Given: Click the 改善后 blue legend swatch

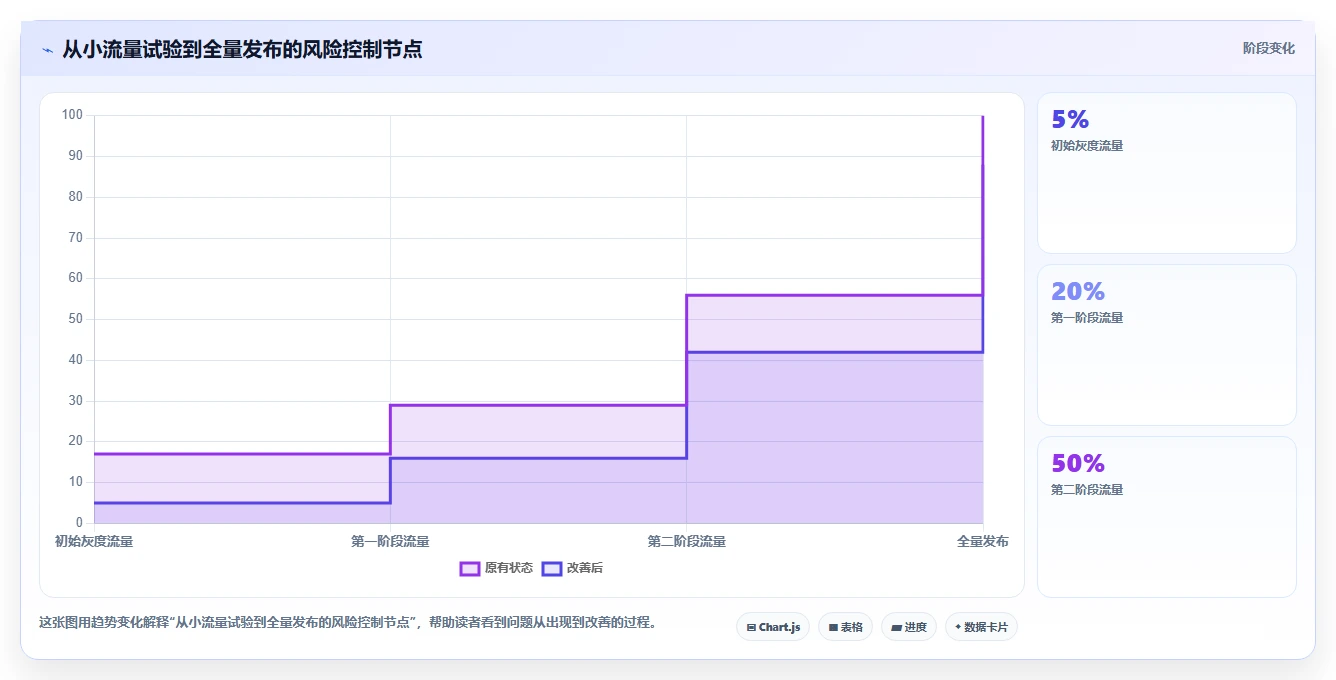Looking at the screenshot, I should (x=551, y=568).
